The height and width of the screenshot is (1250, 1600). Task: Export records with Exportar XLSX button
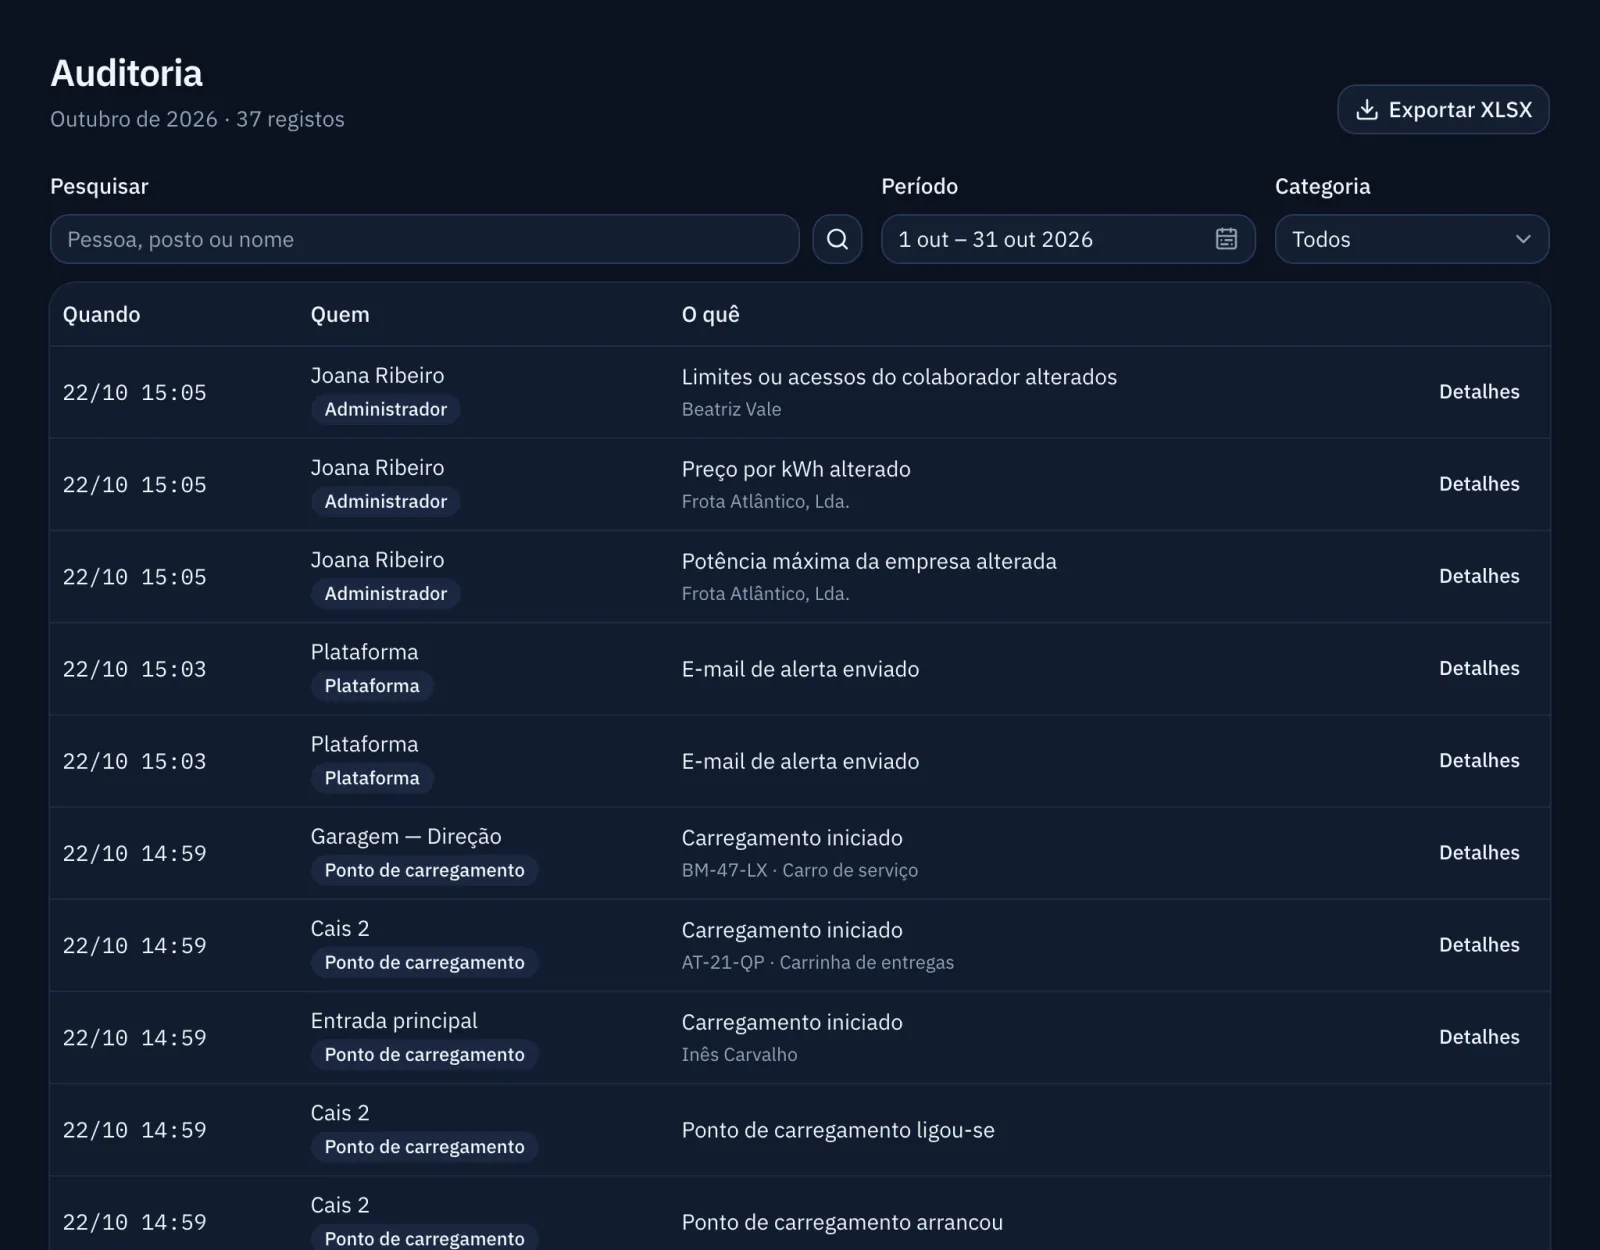(x=1443, y=110)
